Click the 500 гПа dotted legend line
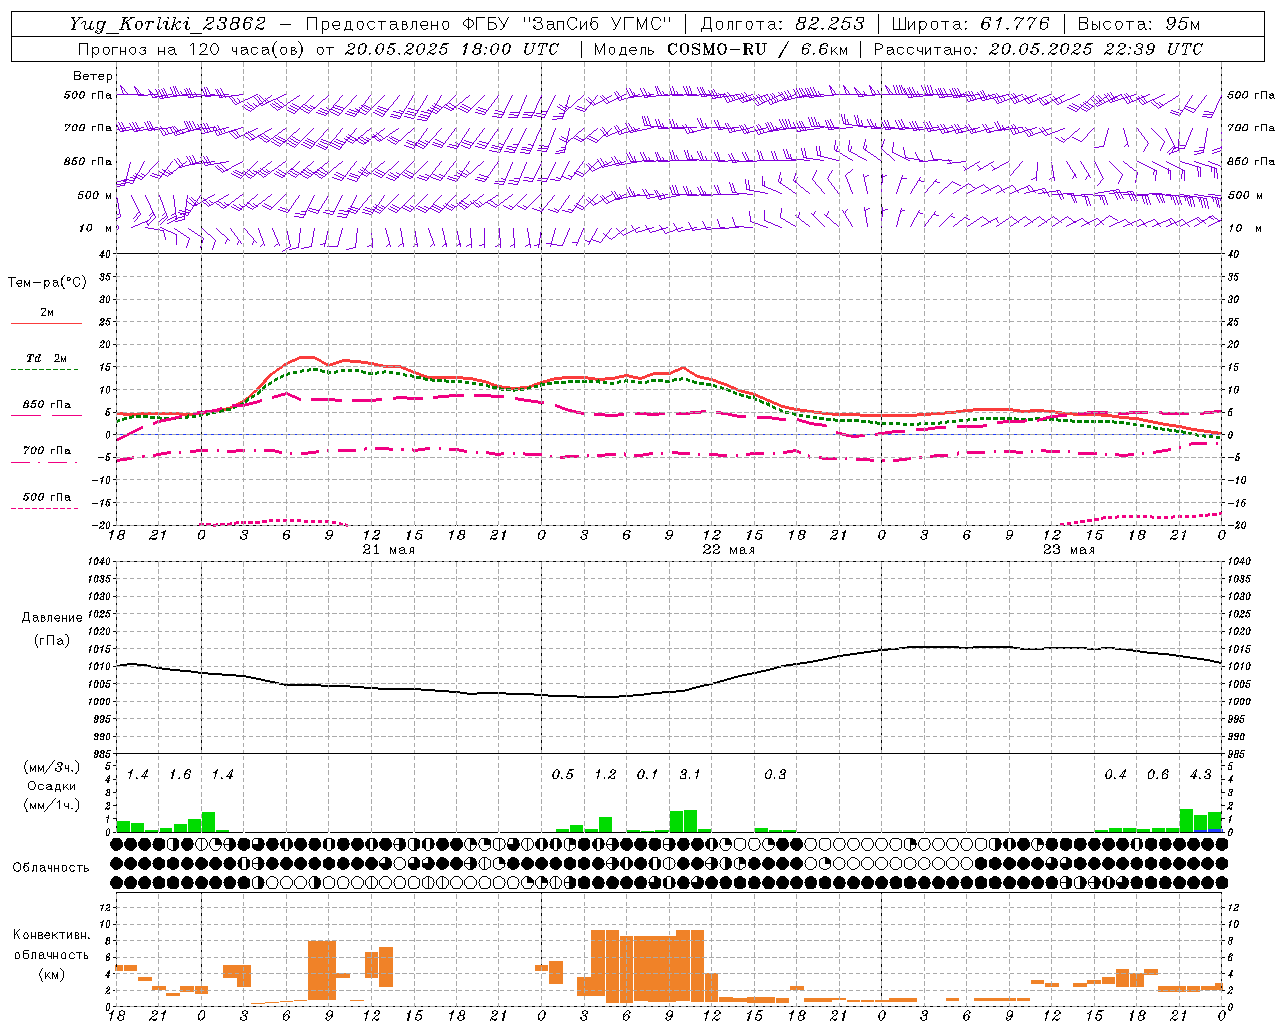Image resolution: width=1280 pixels, height=1024 pixels. (45, 509)
